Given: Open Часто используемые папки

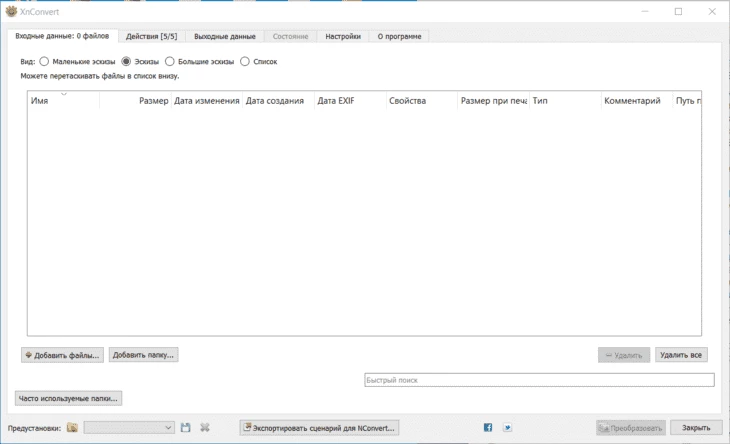Looking at the screenshot, I should pyautogui.click(x=68, y=398).
